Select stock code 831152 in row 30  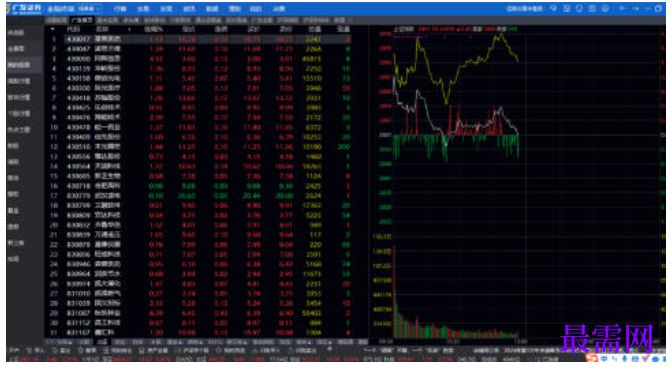point(78,323)
